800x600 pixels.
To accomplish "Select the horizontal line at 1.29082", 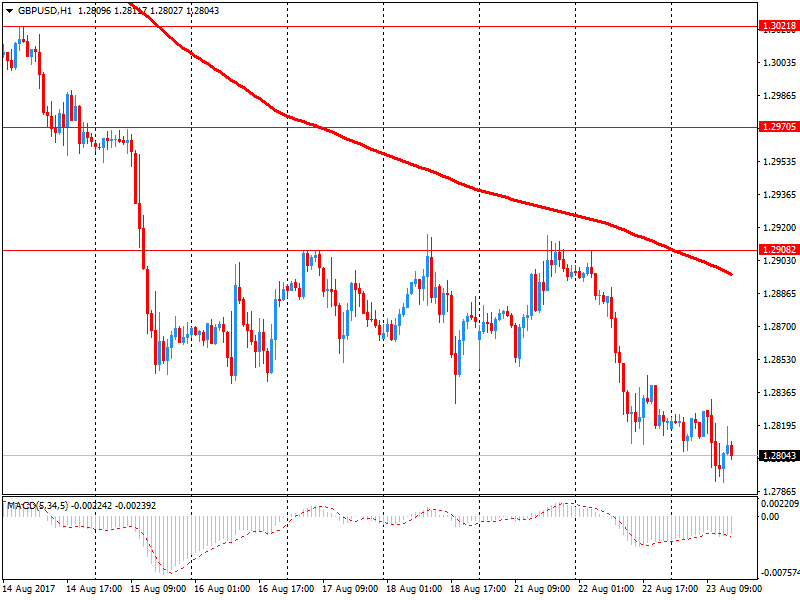I will (380, 251).
